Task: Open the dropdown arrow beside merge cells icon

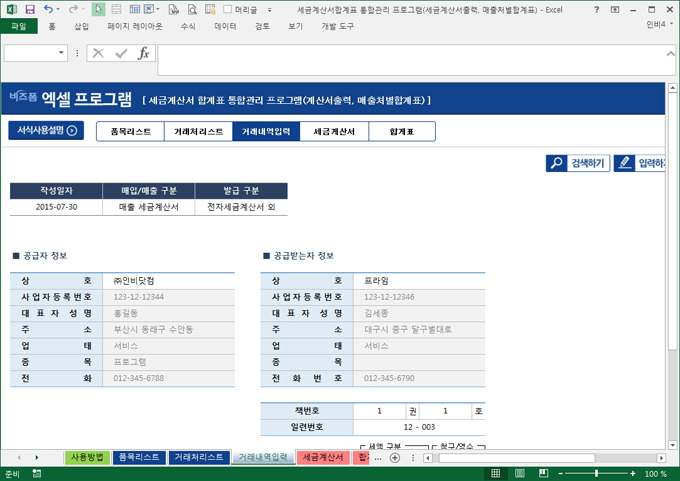Action: coord(158,9)
